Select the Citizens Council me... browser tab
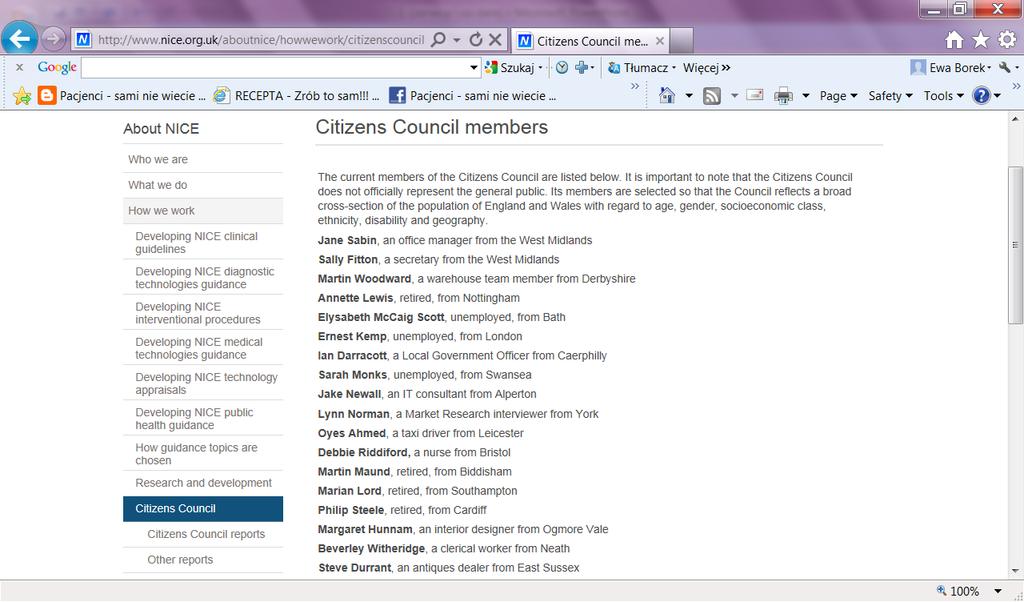Viewport: 1024px width, 602px height. point(590,41)
